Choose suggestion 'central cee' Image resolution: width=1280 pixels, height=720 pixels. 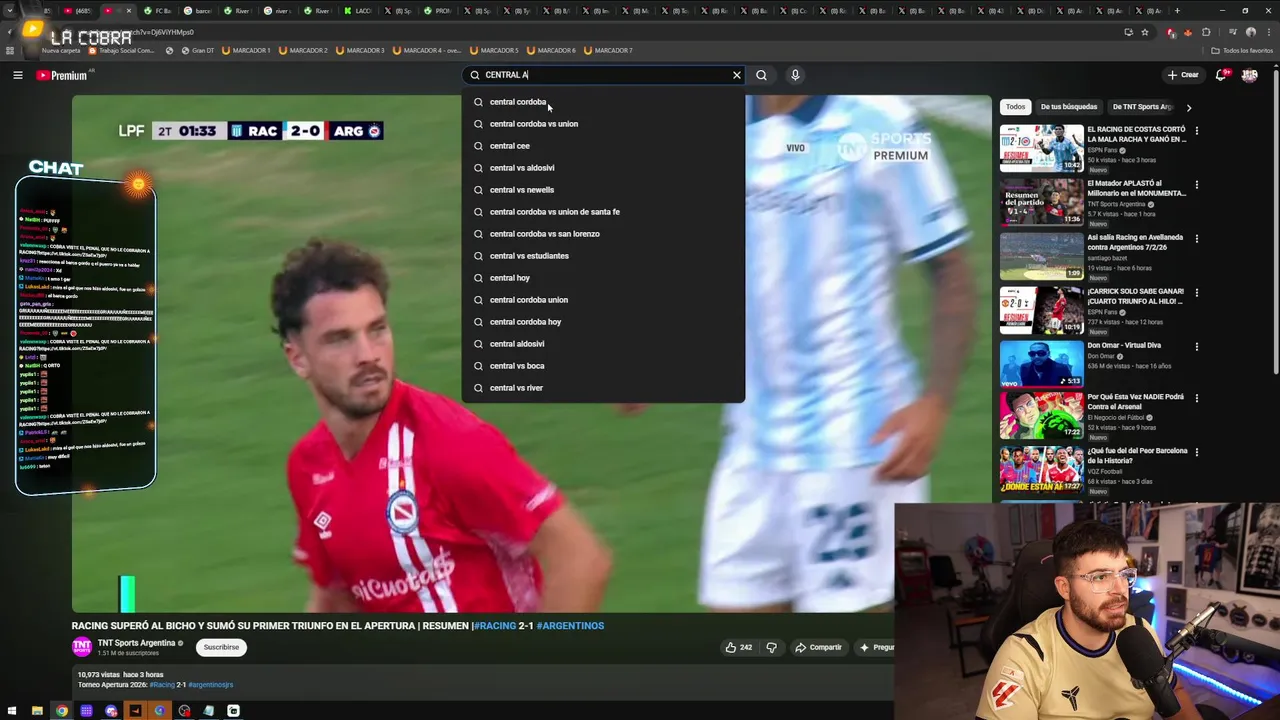click(603, 146)
